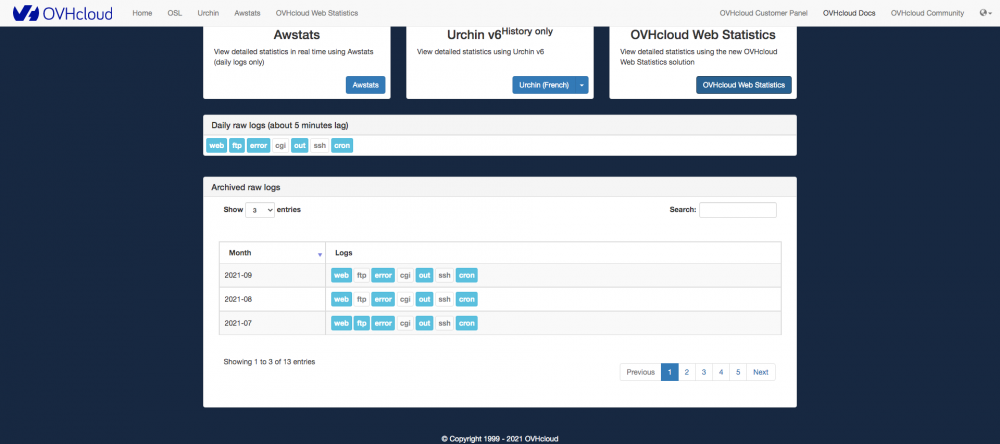Go to pagination page 4
Viewport: 1000px width, 444px height.
[x=721, y=372]
